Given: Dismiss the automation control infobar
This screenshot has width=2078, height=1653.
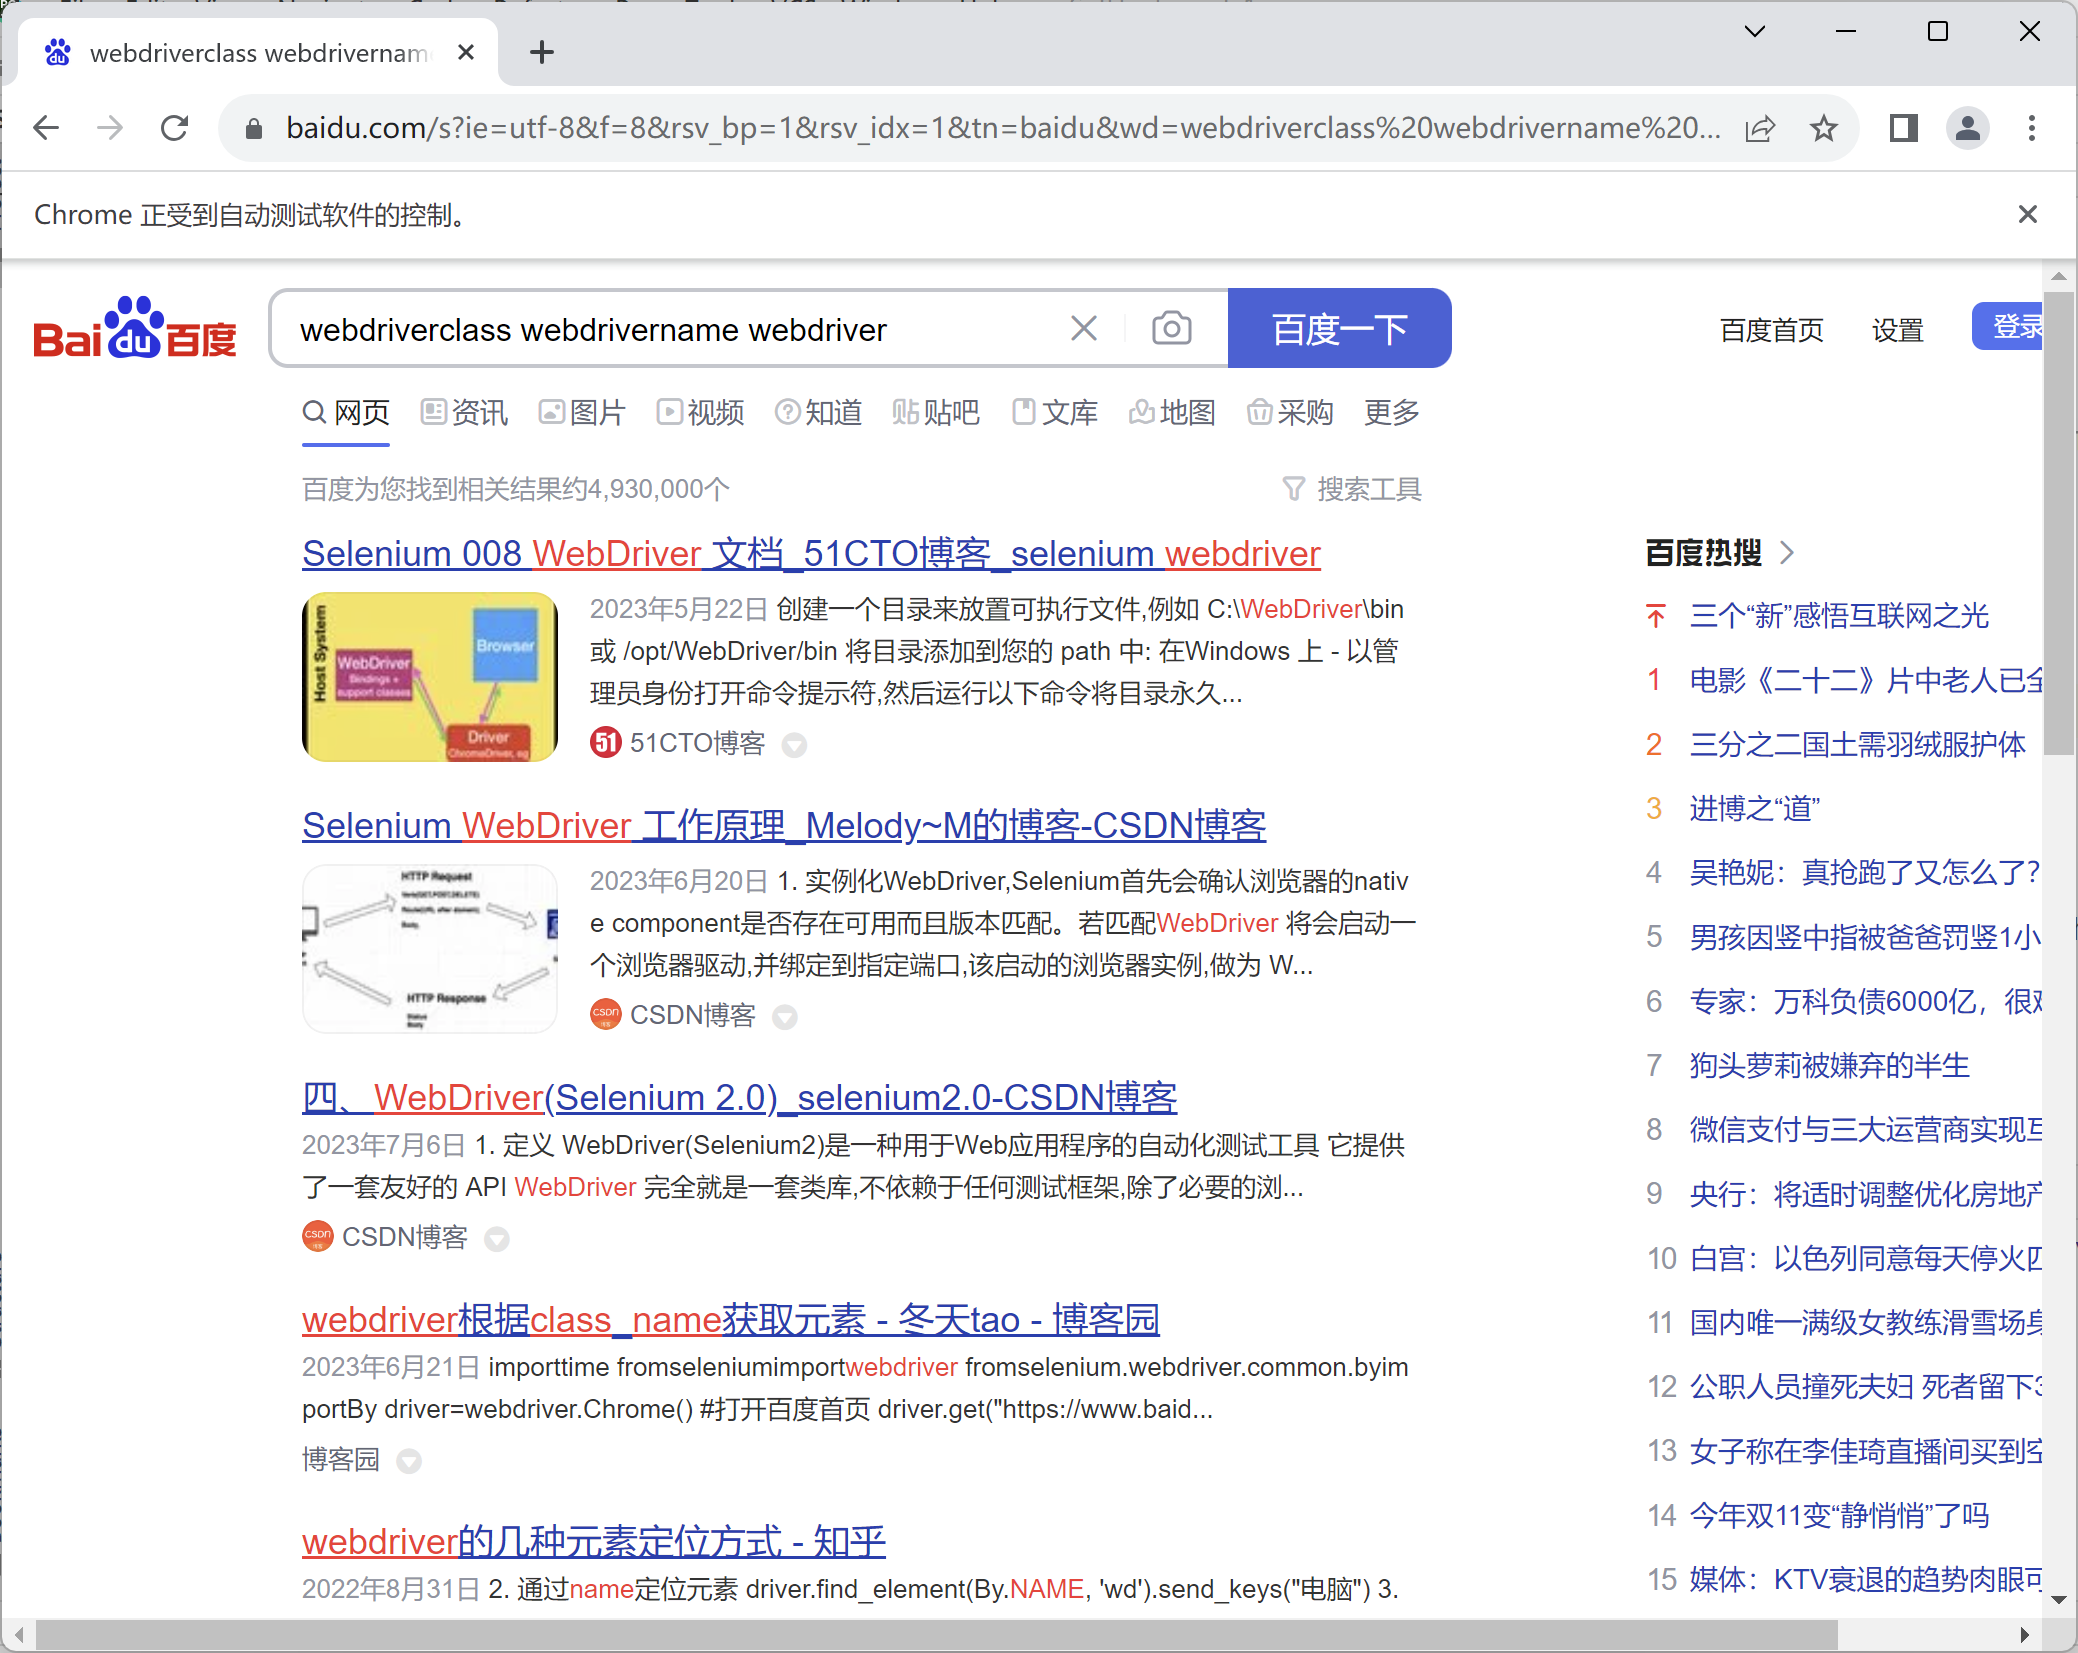Looking at the screenshot, I should click(x=2027, y=215).
